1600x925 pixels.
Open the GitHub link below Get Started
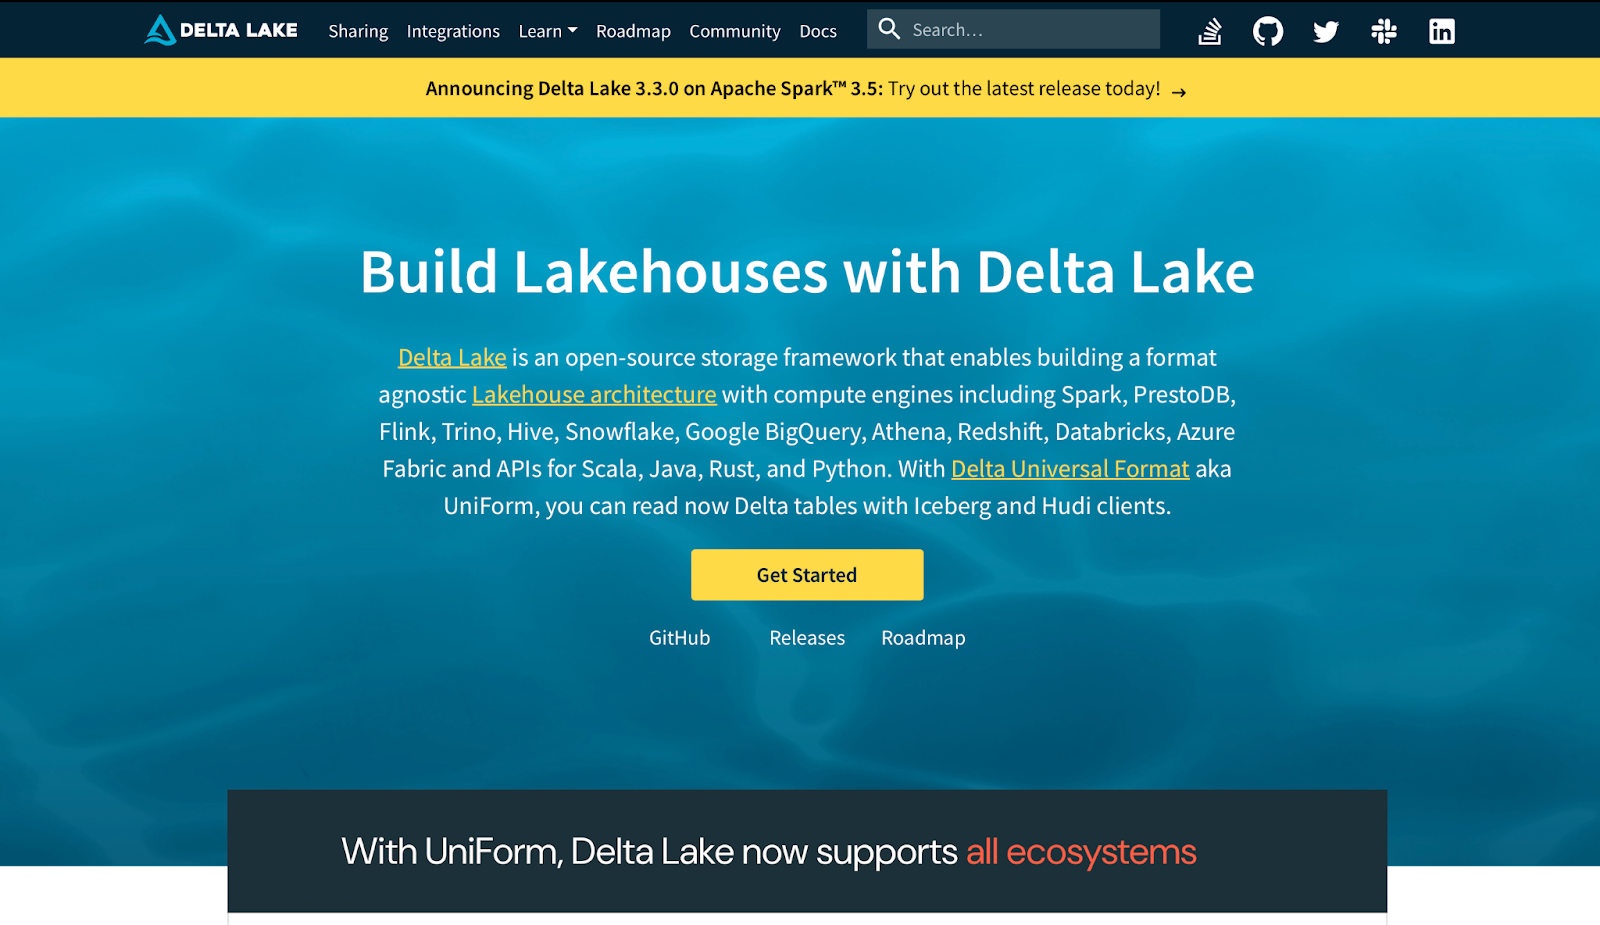(679, 638)
